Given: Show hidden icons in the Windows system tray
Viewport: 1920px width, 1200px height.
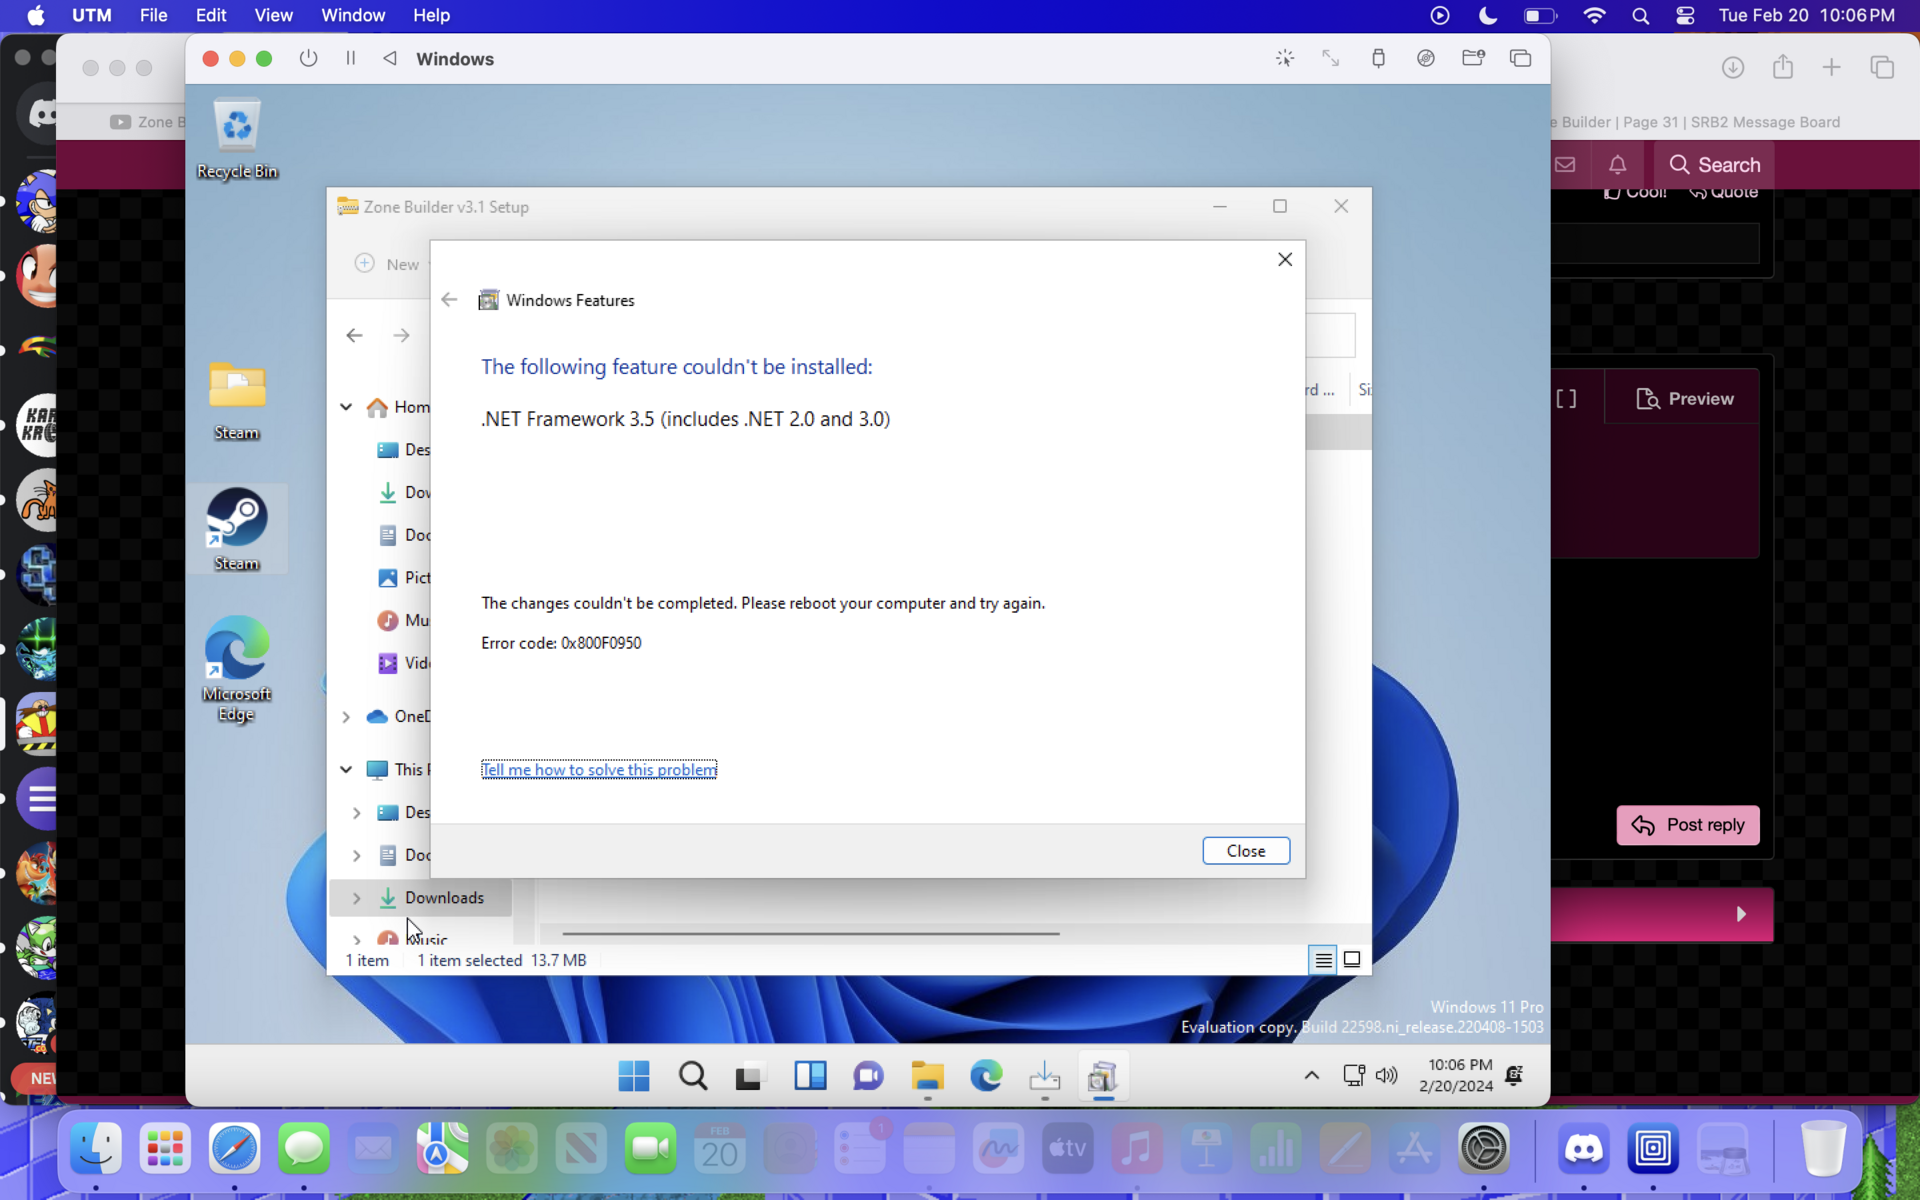Looking at the screenshot, I should click(x=1311, y=1075).
